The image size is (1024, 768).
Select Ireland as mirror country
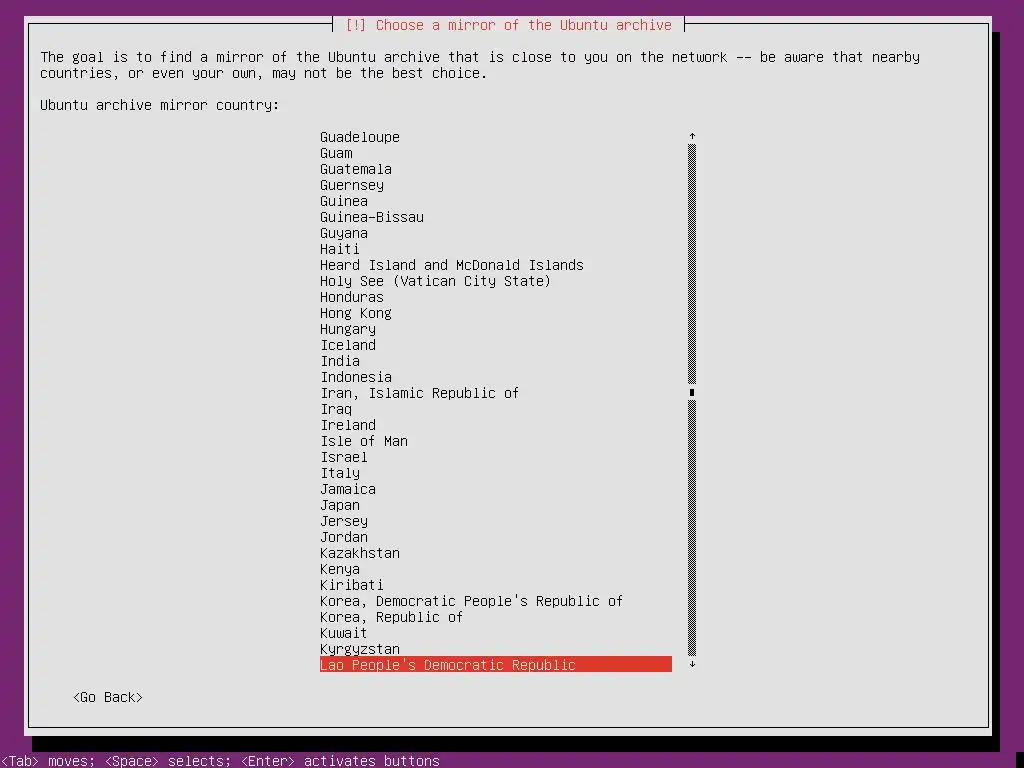[x=347, y=425]
